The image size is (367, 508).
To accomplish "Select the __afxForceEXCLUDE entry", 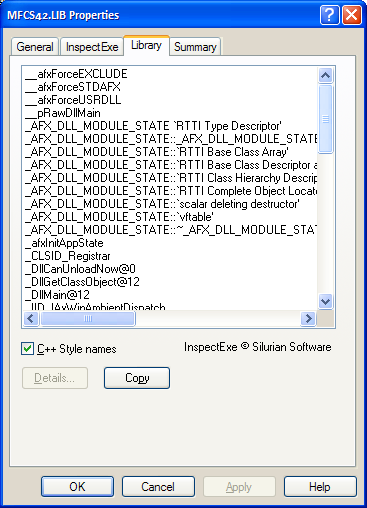I will [76, 74].
